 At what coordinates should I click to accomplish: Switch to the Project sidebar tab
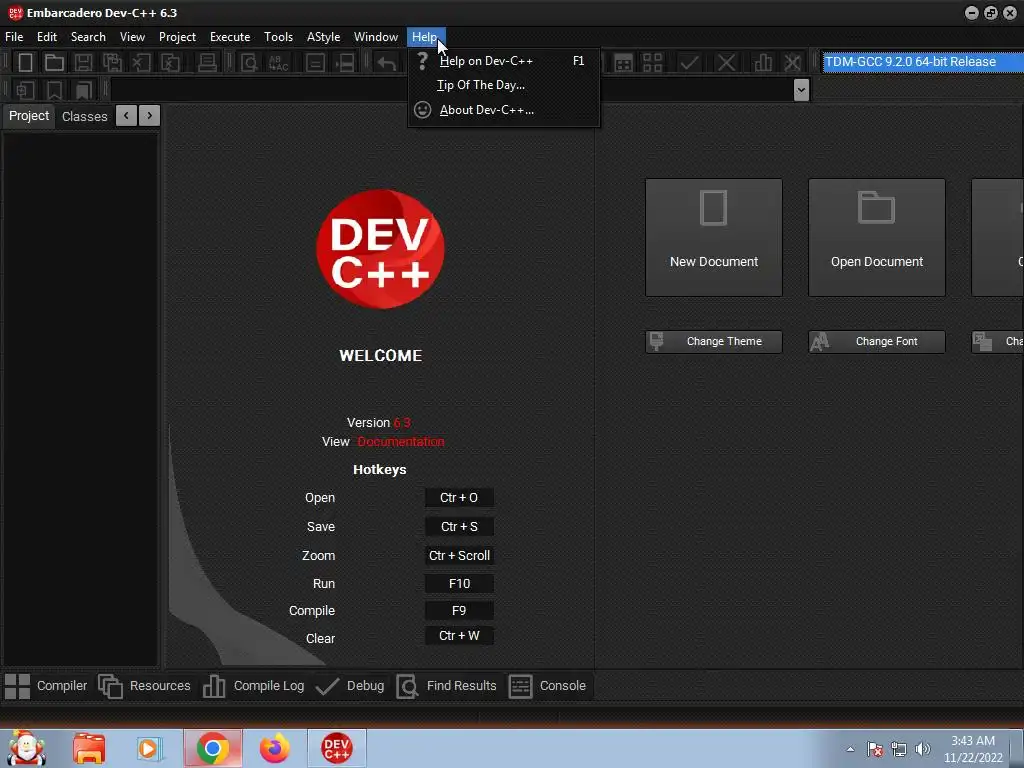click(29, 116)
